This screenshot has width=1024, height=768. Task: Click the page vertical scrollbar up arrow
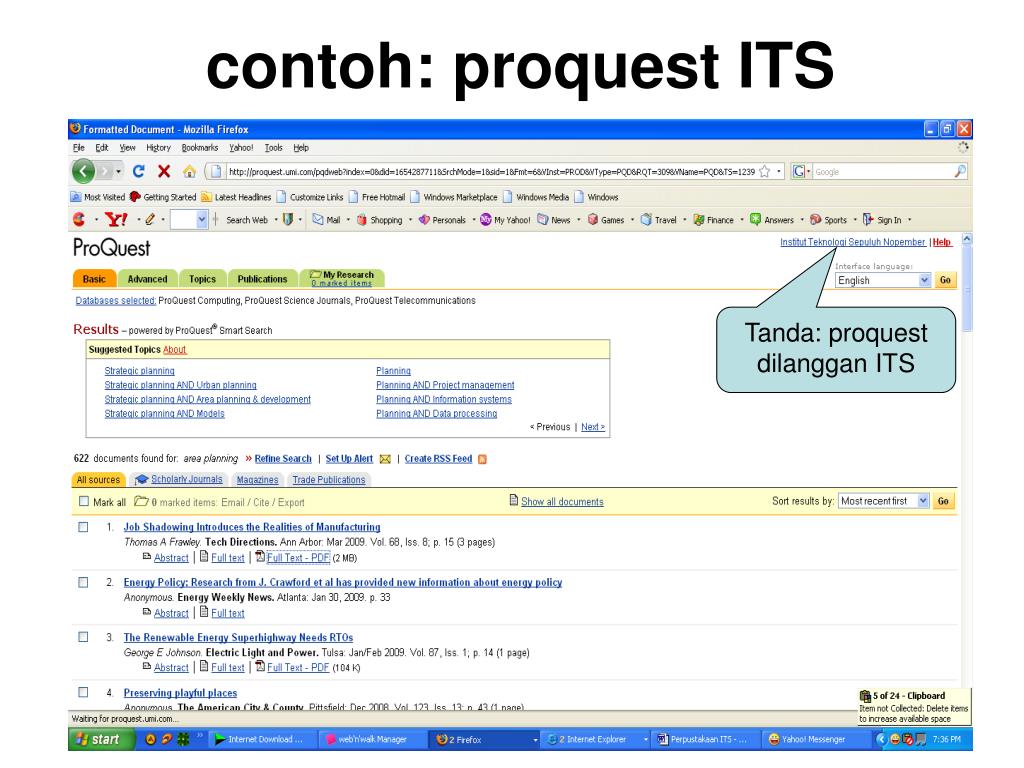pyautogui.click(x=967, y=239)
